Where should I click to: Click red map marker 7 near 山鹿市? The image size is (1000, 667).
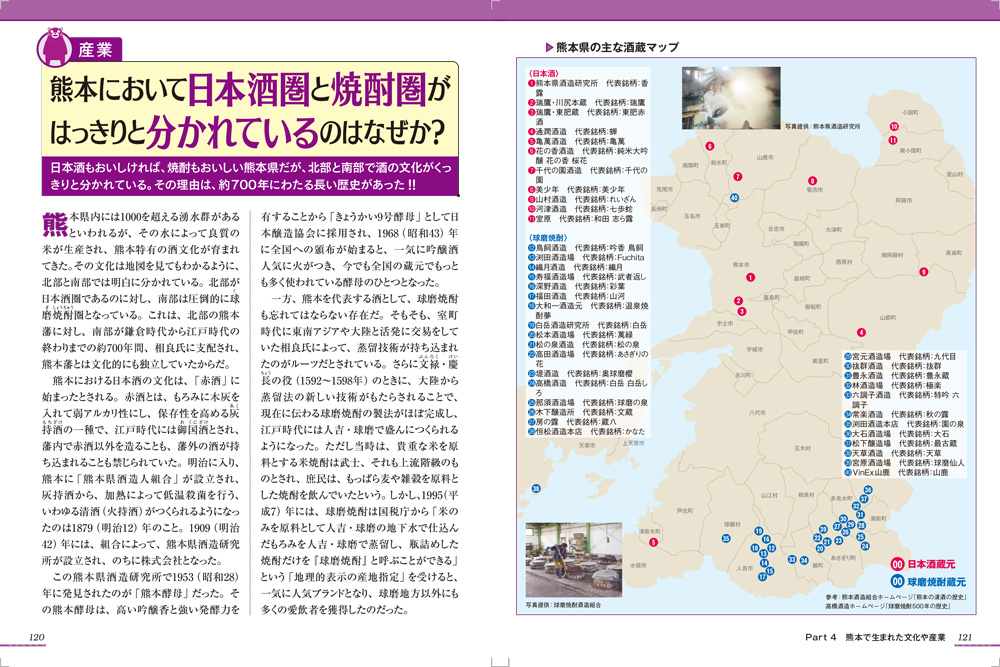tap(738, 177)
